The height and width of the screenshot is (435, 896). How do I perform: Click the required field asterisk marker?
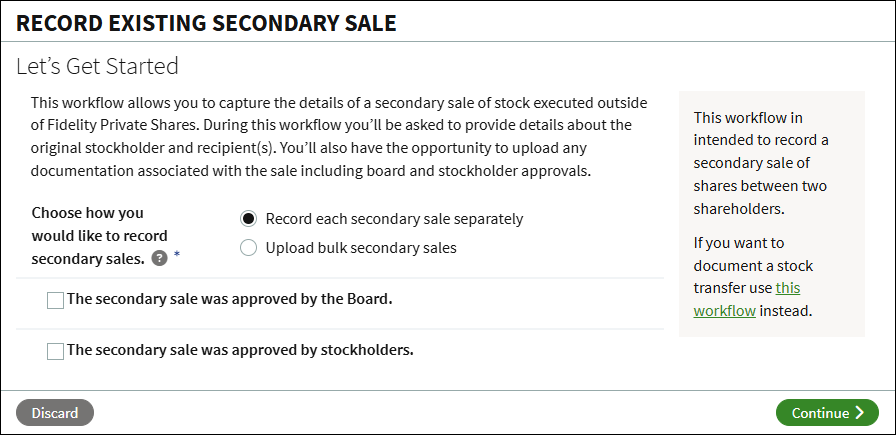pyautogui.click(x=177, y=254)
